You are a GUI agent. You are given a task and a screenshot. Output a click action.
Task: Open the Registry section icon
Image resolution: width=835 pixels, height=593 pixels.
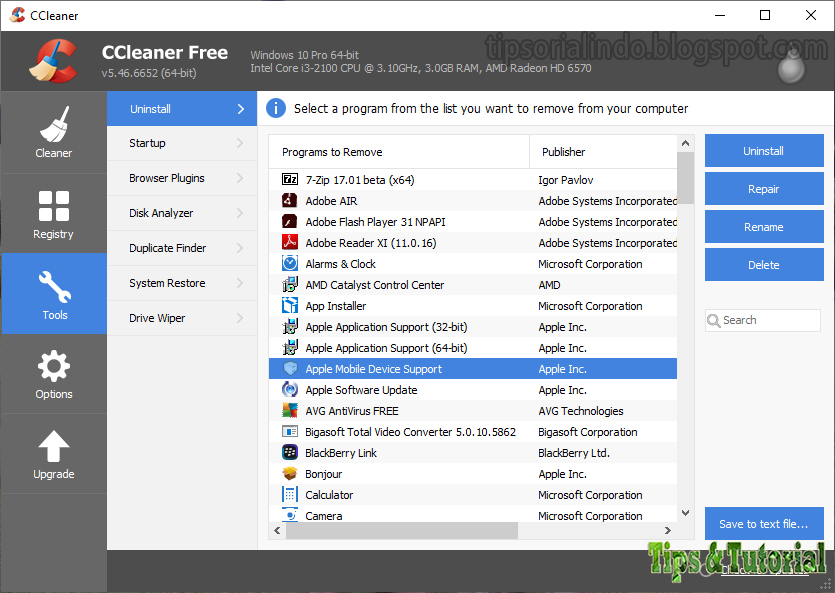pos(54,205)
